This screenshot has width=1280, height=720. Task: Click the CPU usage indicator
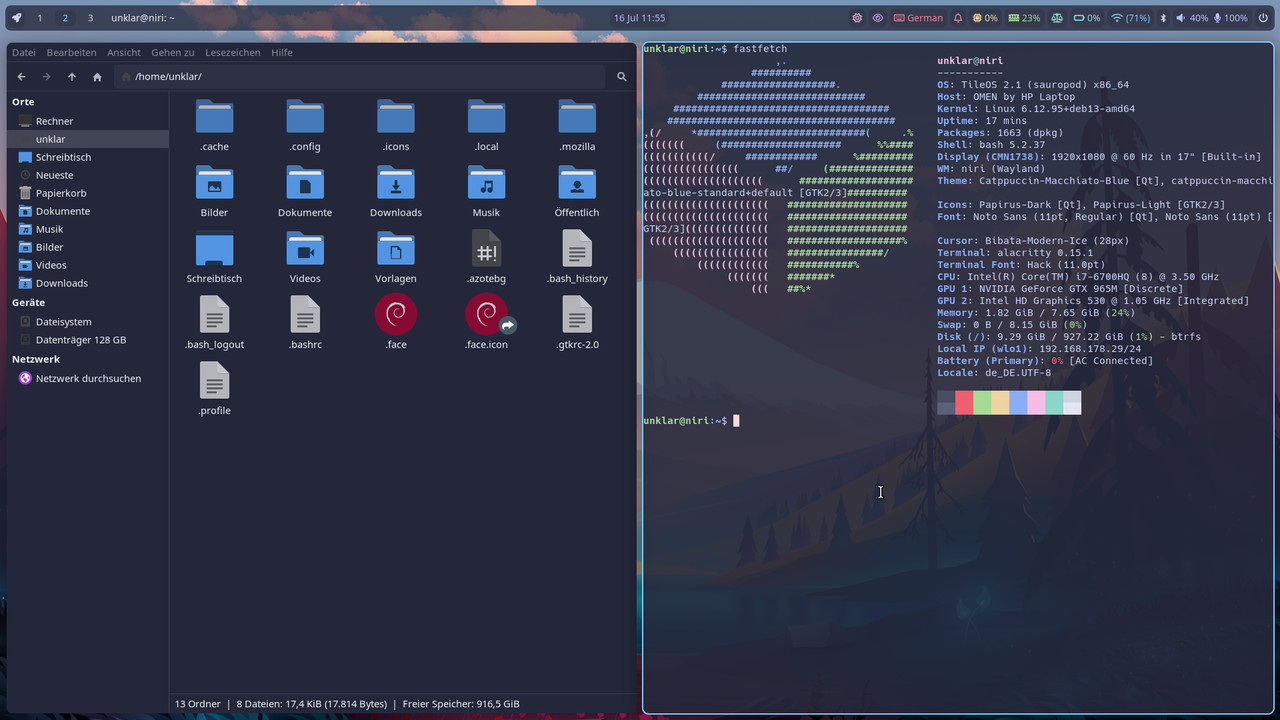click(x=985, y=18)
